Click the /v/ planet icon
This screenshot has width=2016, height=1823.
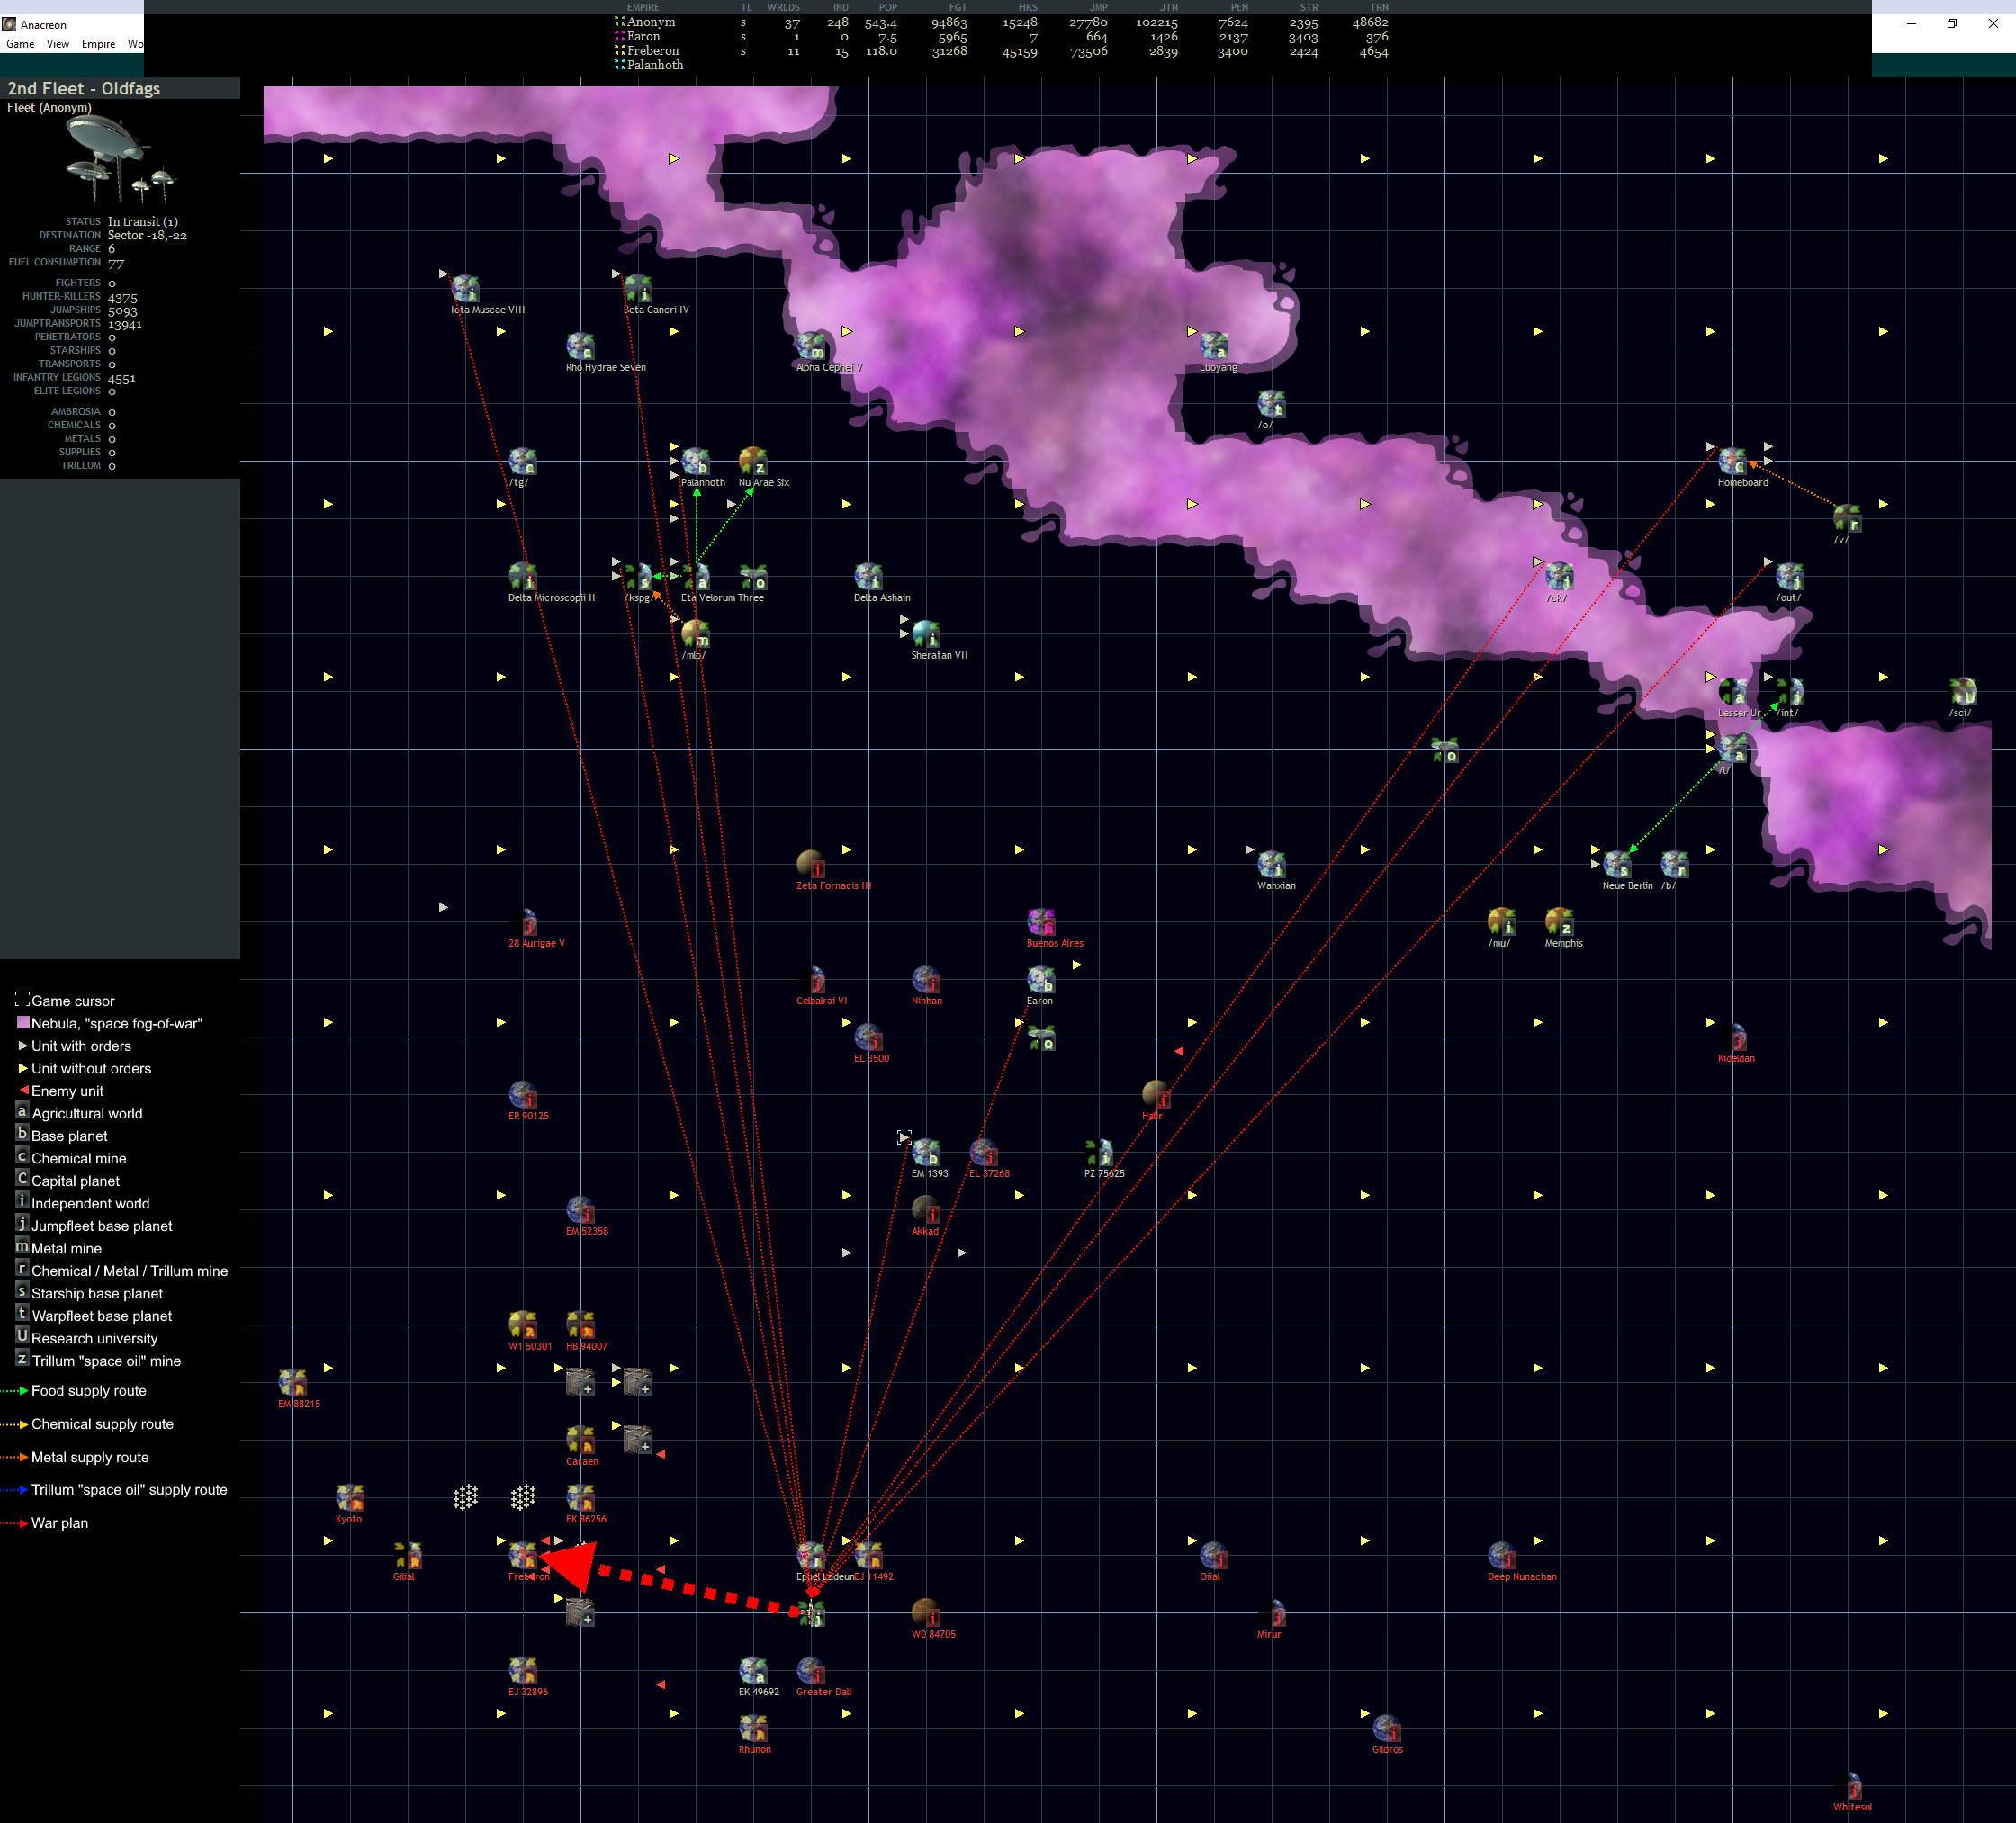pyautogui.click(x=1847, y=518)
